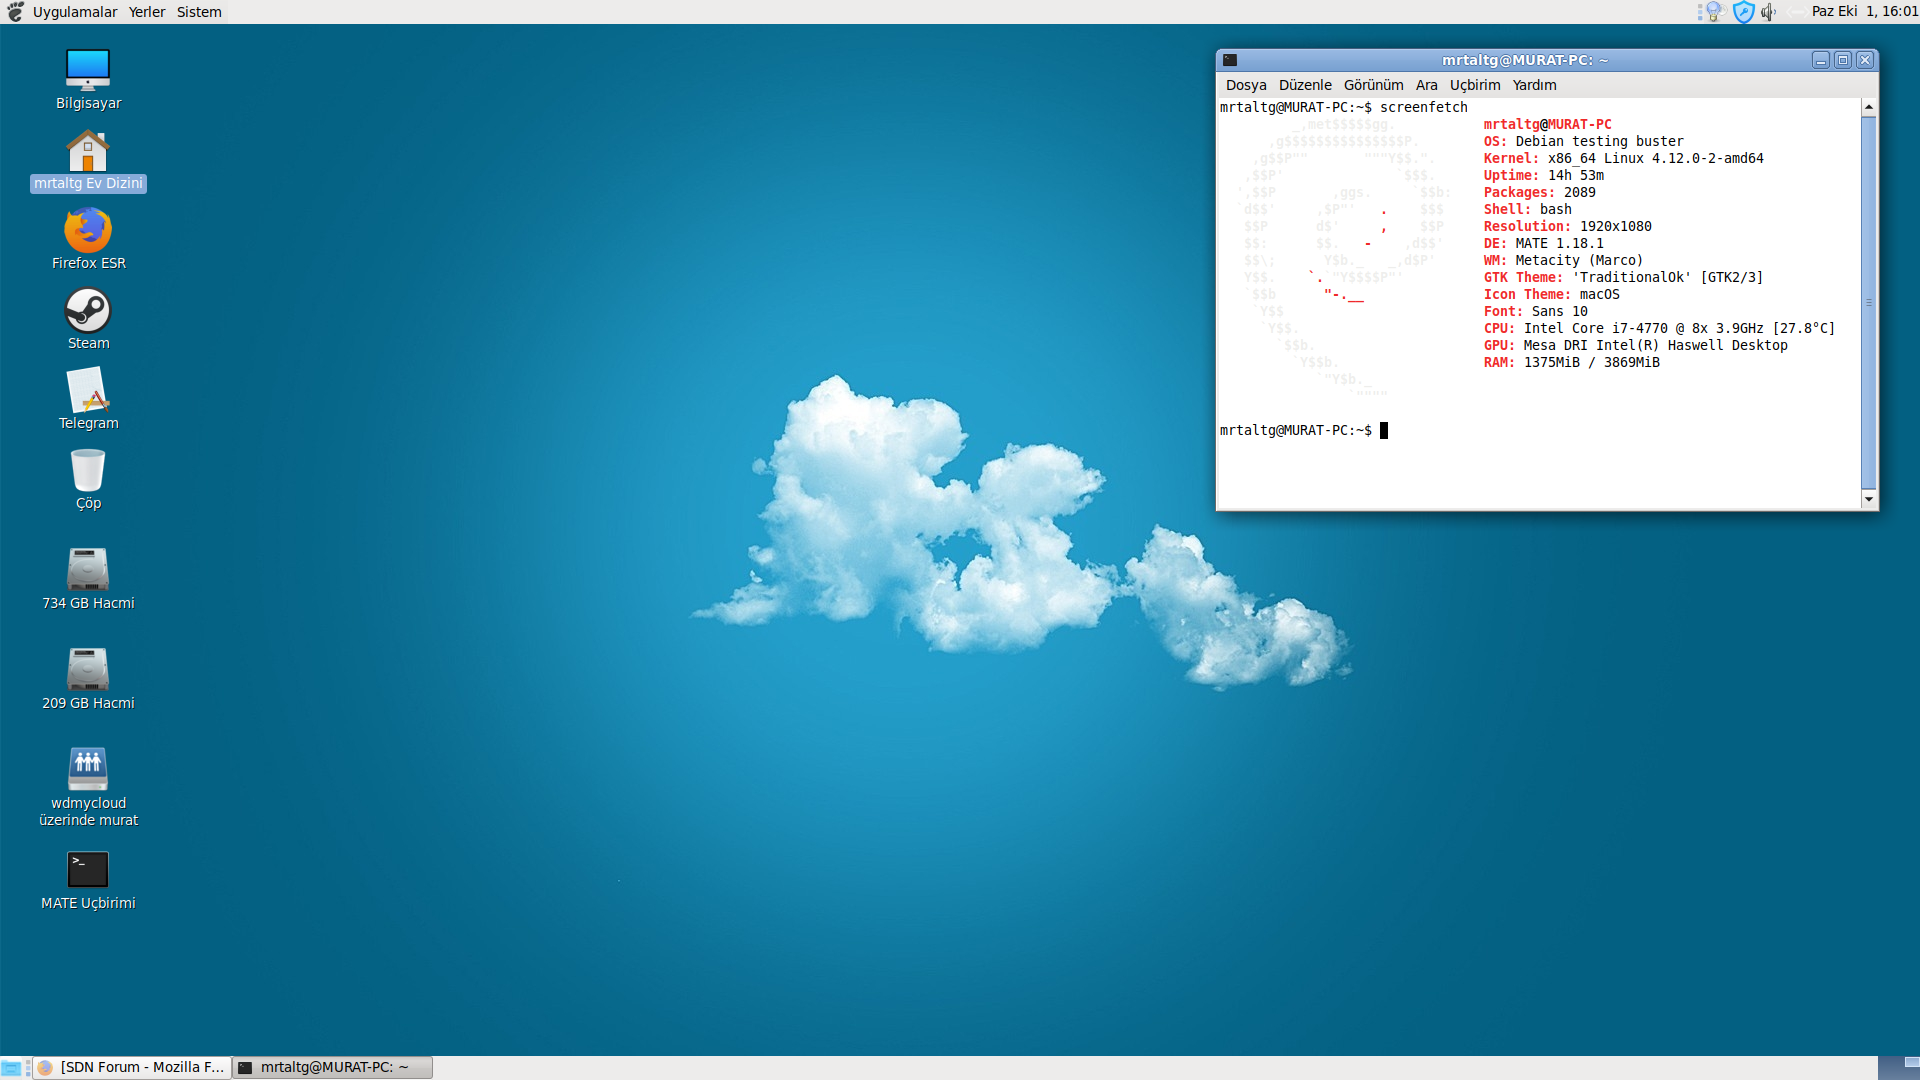Select the mrtaltg Ev Dizini home folder icon

(88, 152)
